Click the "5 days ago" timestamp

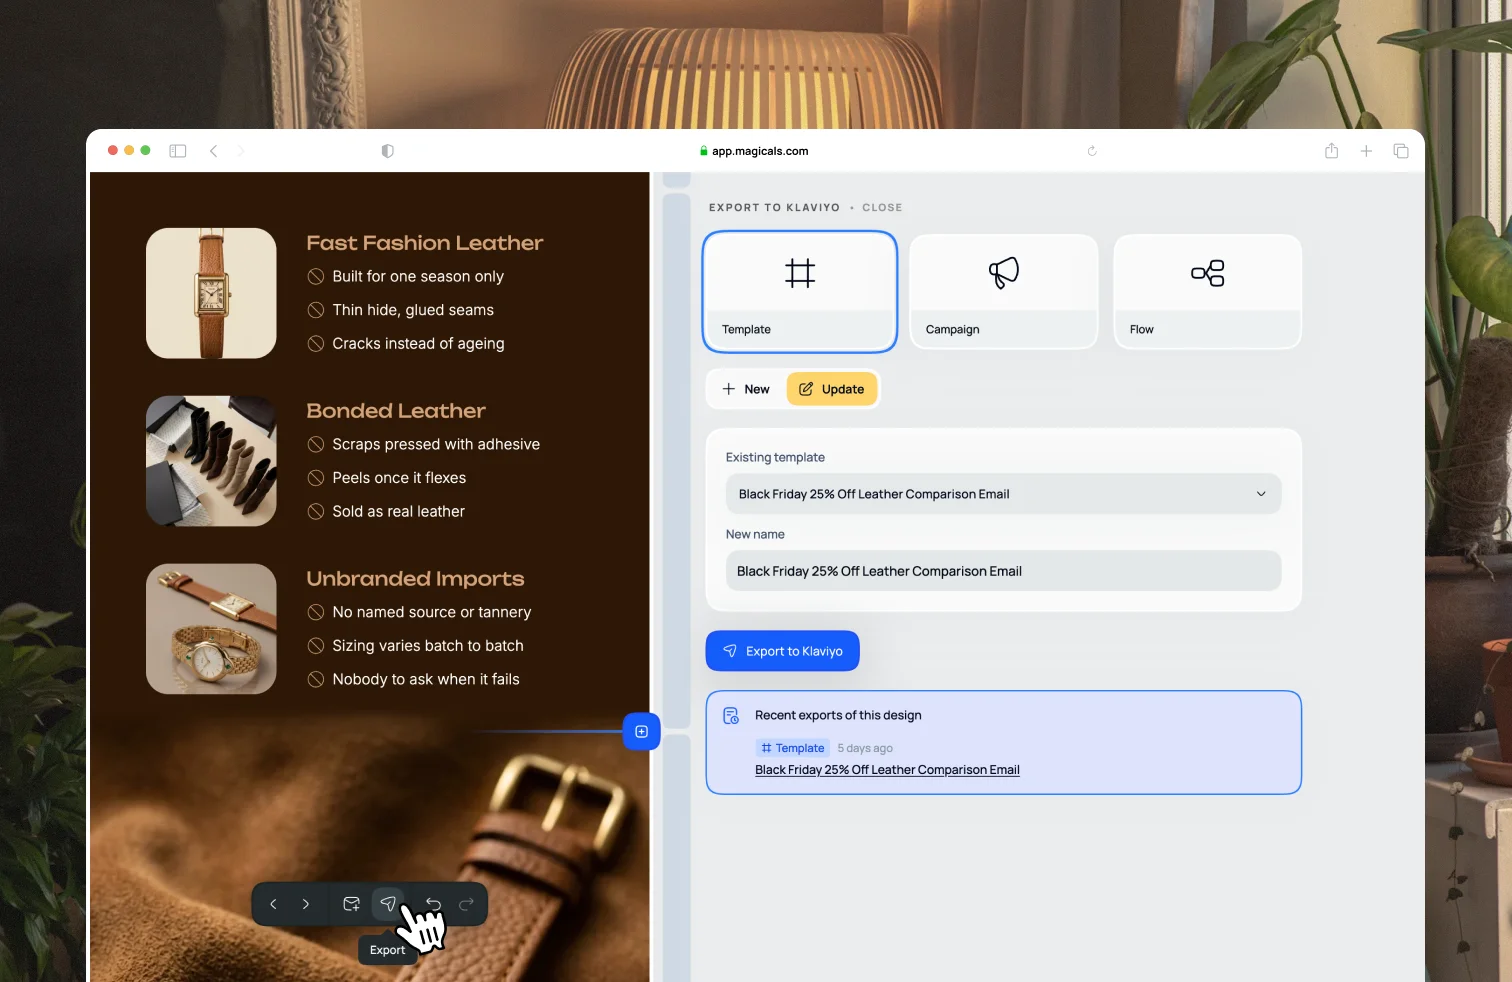click(865, 748)
